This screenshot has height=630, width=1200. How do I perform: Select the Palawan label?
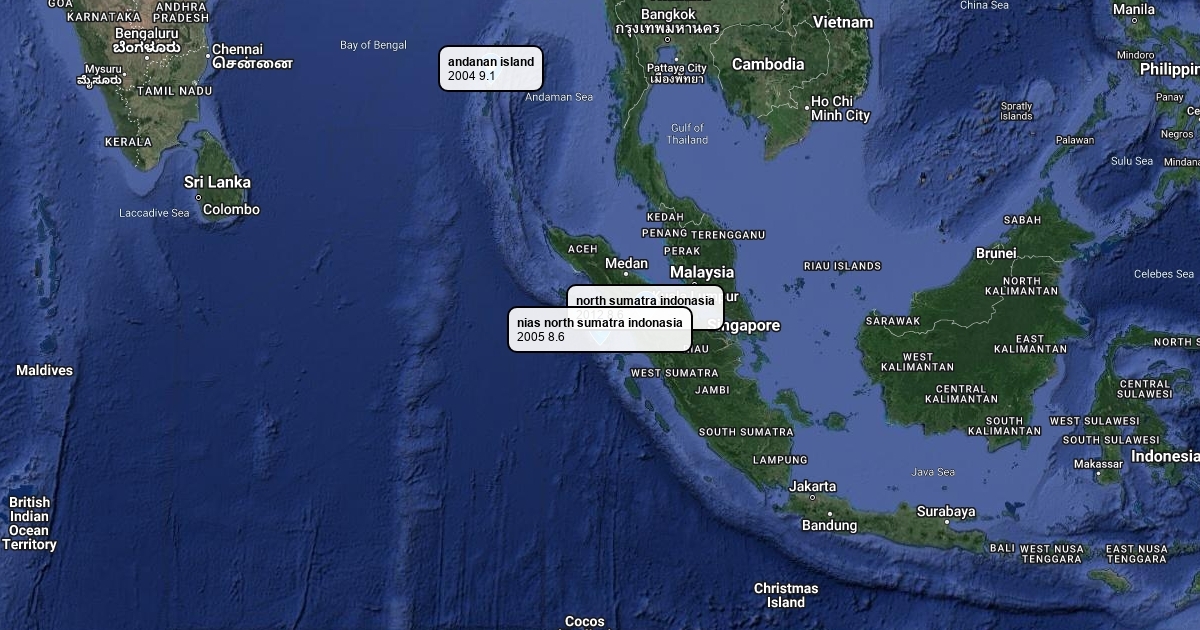1075,140
